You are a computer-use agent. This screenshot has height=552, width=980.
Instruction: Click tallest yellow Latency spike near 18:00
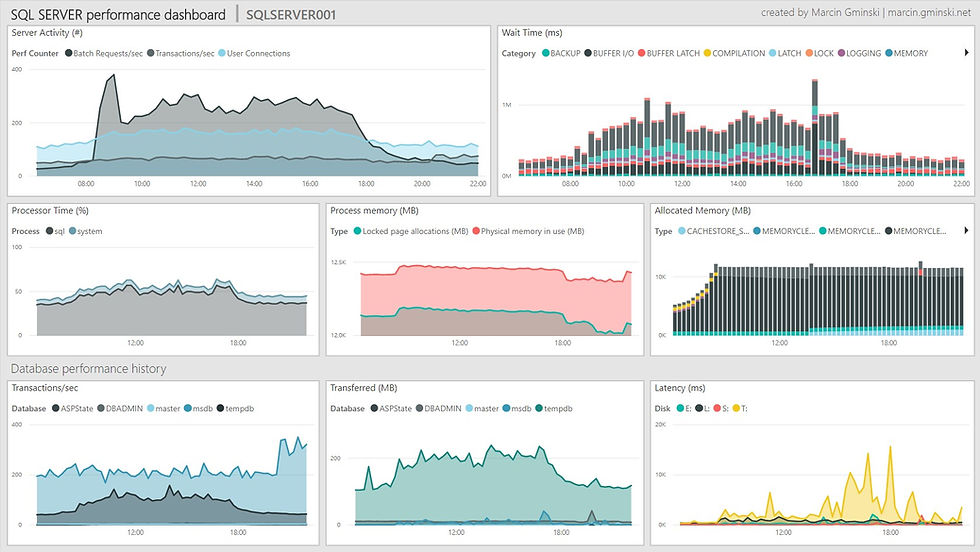[890, 448]
